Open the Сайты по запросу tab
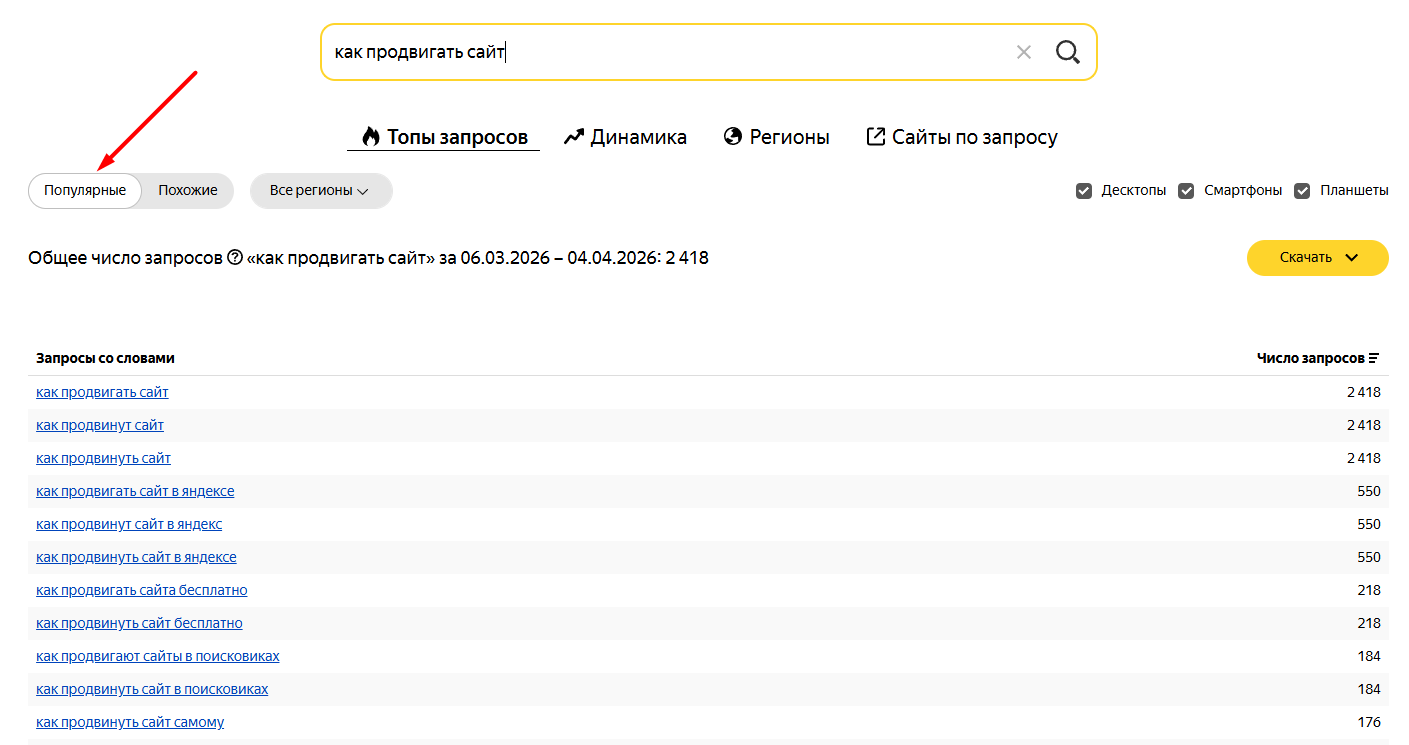Viewport: 1409px width, 745px height. pos(973,136)
